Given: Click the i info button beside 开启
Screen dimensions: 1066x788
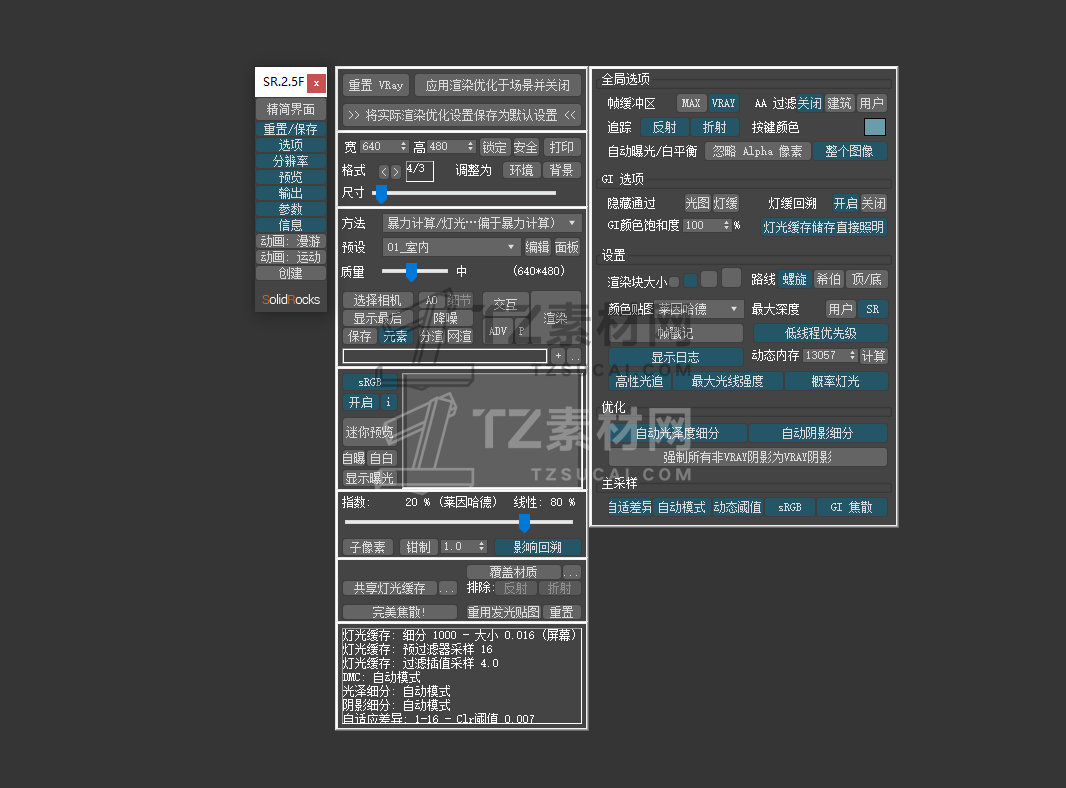Looking at the screenshot, I should point(388,402).
